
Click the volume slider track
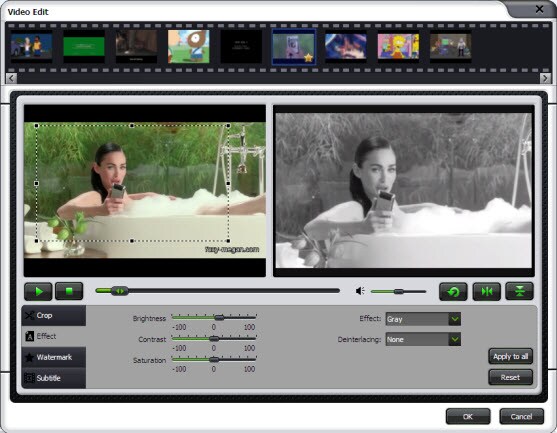pyautogui.click(x=398, y=292)
